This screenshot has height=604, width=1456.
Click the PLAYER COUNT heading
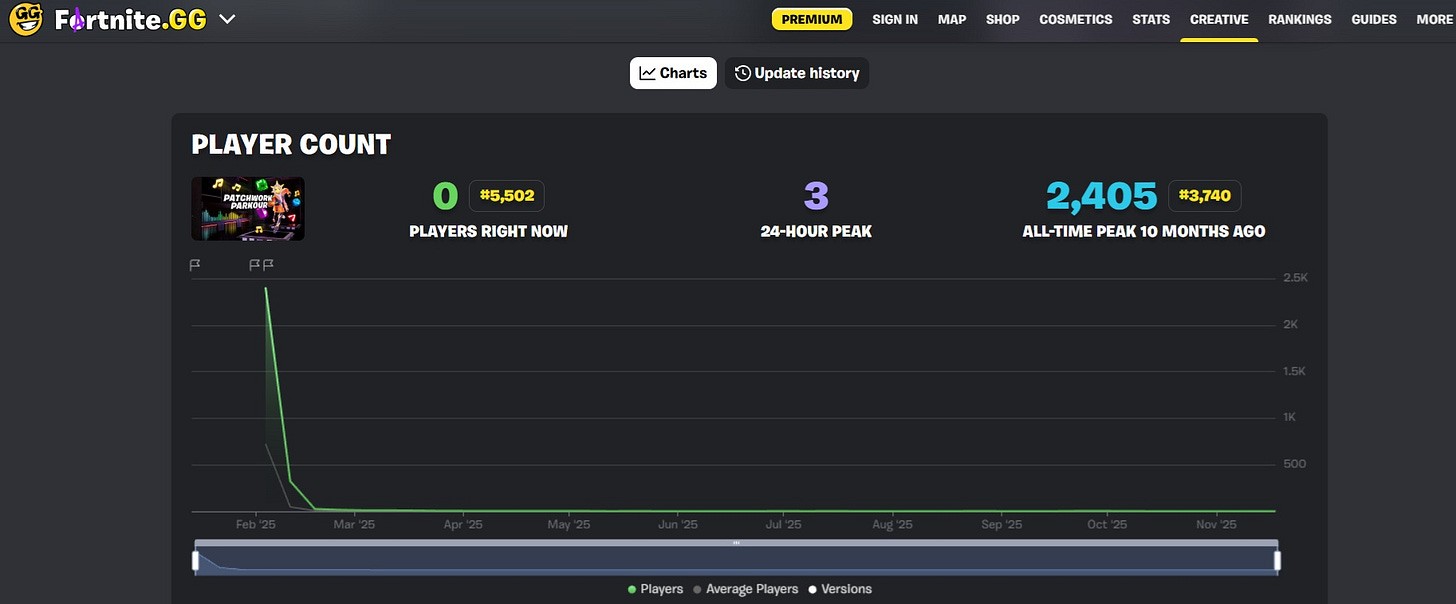click(x=291, y=145)
